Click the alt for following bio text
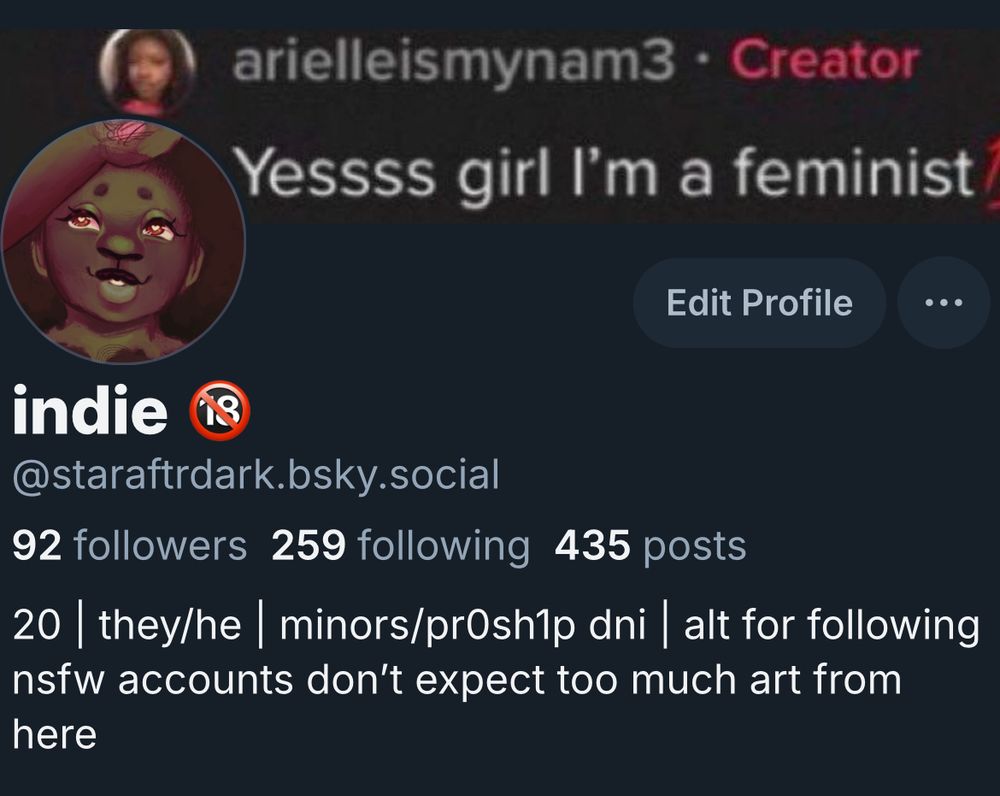The image size is (1000, 796). coord(832,624)
